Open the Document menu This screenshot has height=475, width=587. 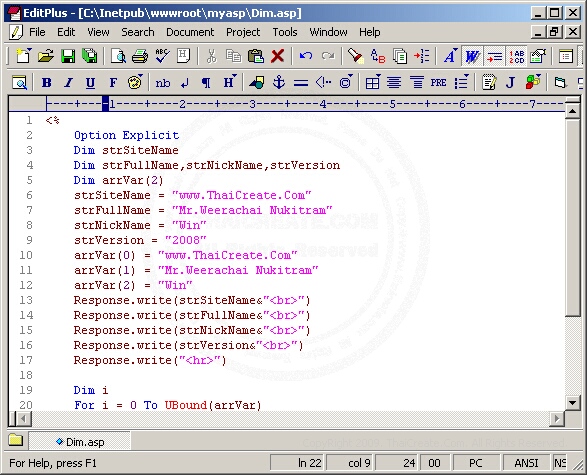click(x=190, y=32)
